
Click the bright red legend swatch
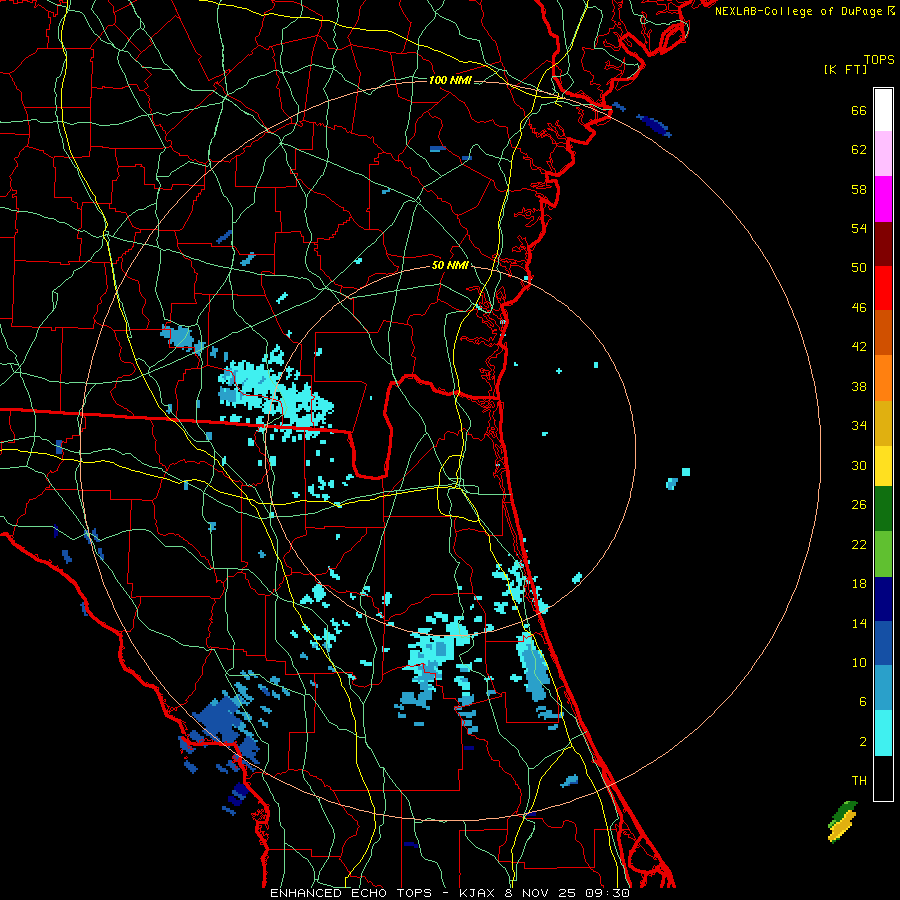[883, 288]
